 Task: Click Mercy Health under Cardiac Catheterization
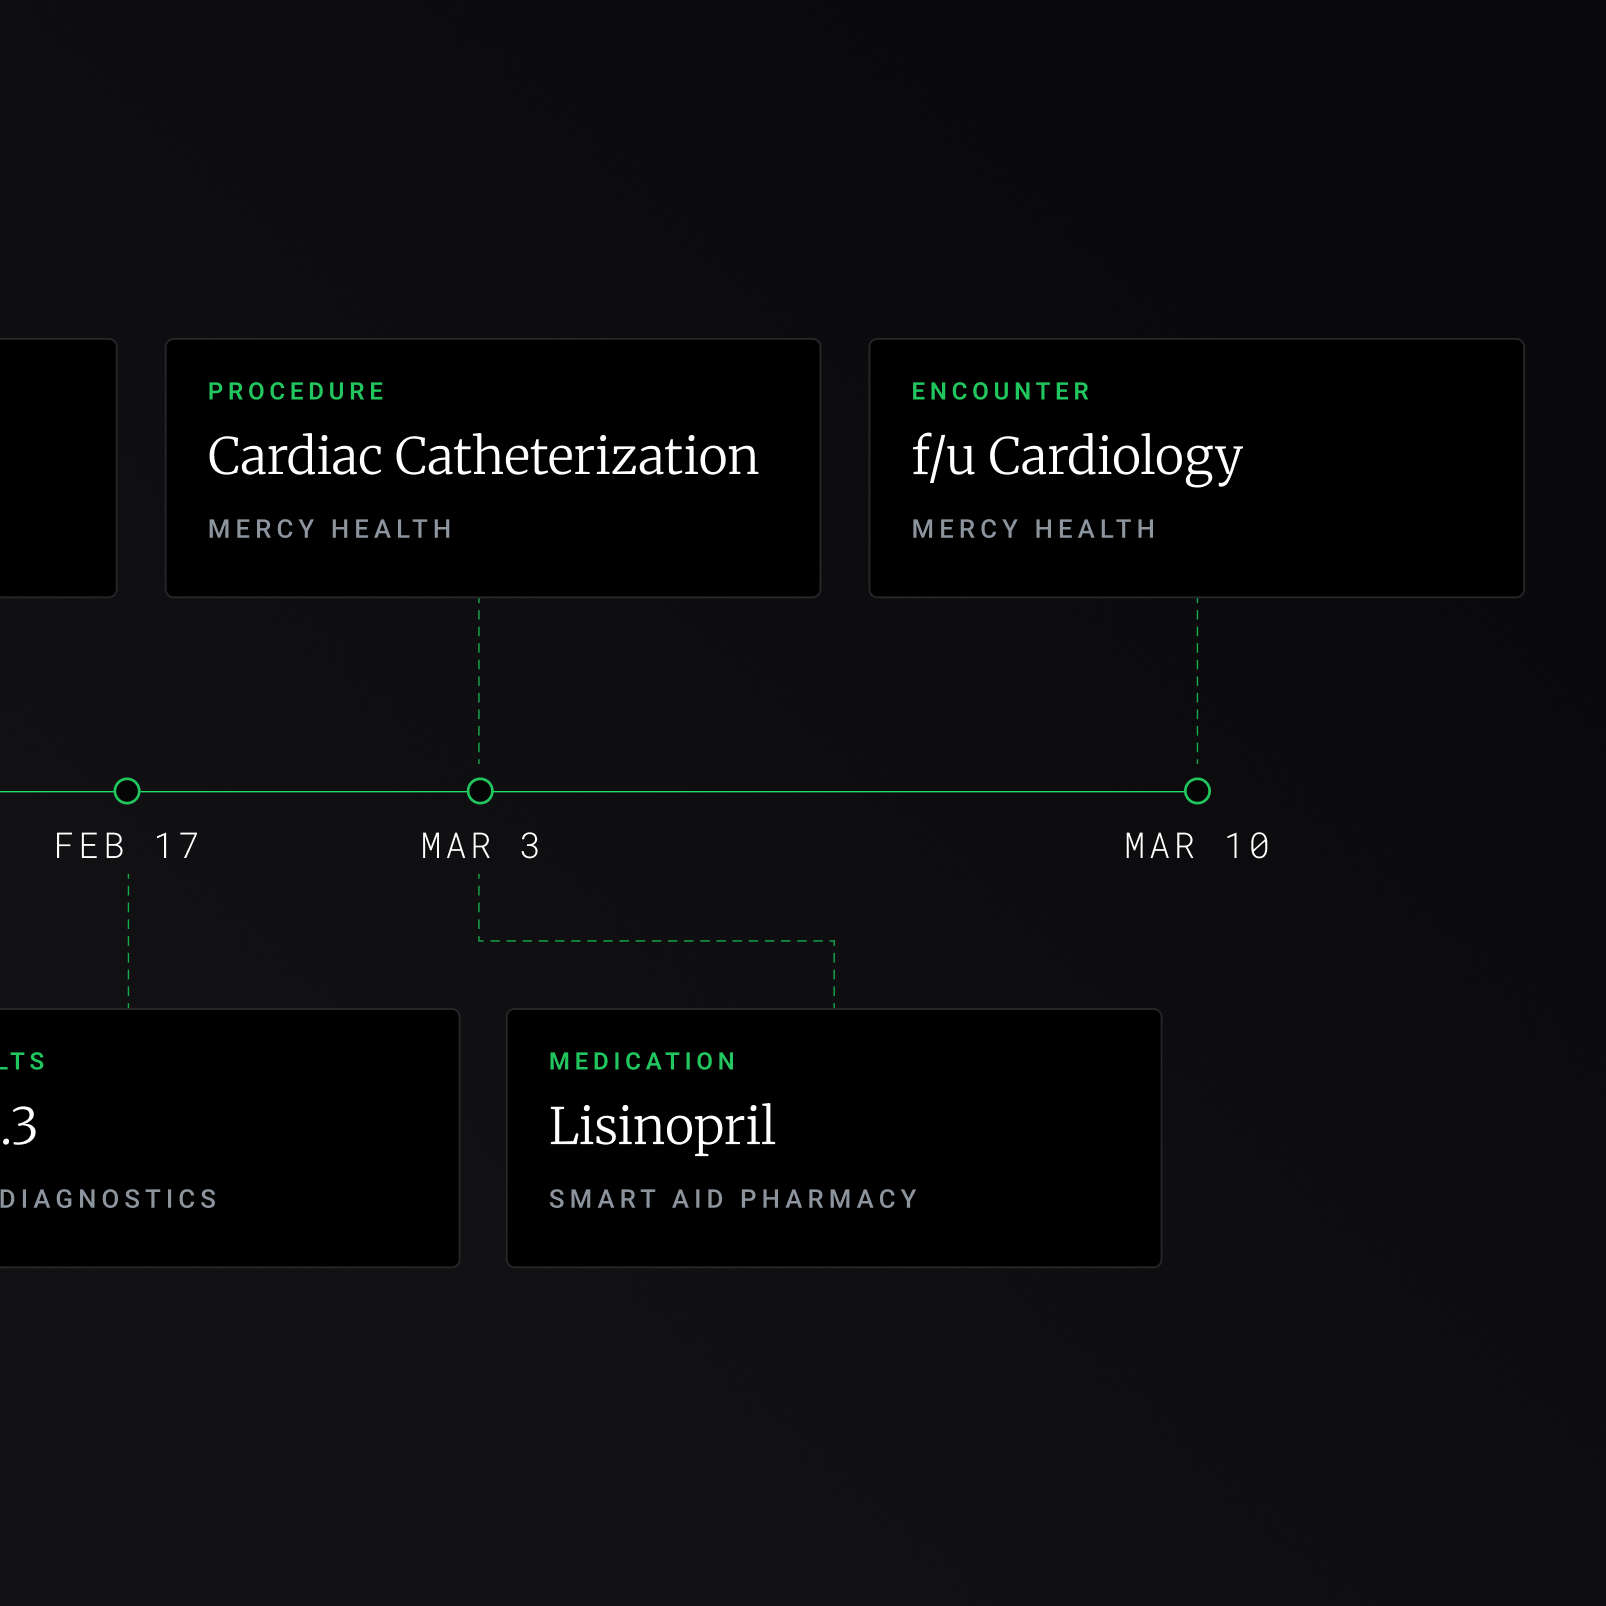(330, 528)
